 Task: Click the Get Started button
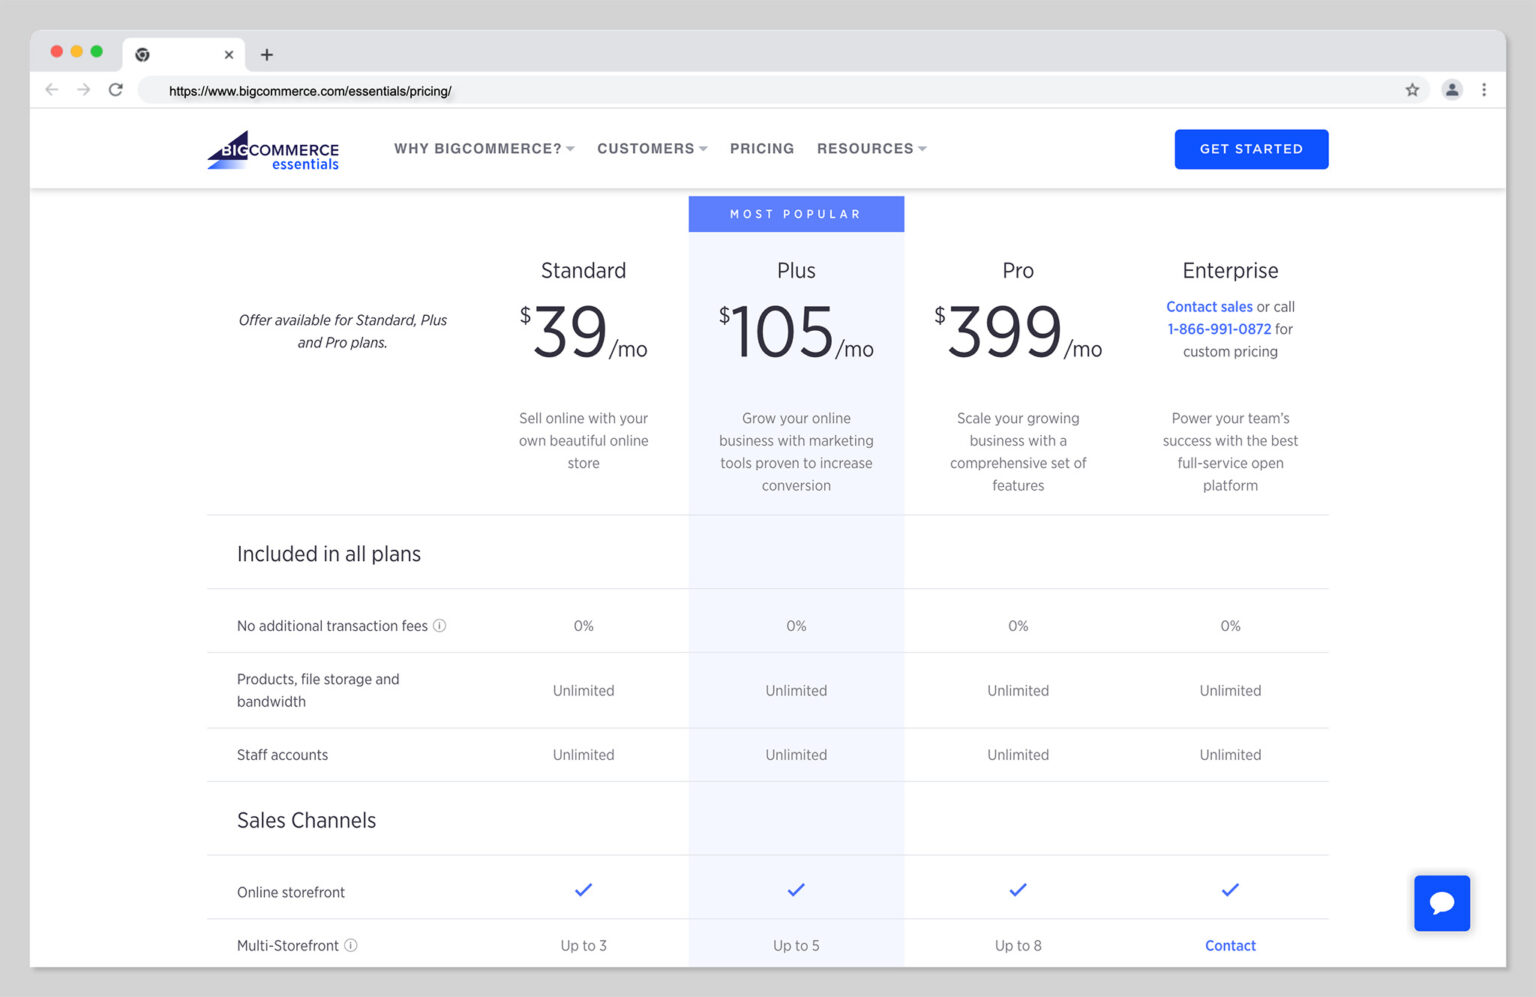pos(1251,149)
